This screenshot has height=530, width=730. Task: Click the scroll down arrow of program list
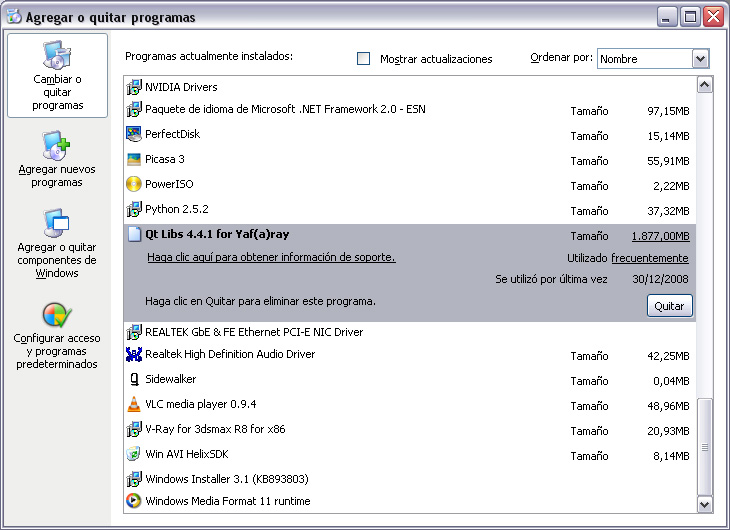(704, 505)
